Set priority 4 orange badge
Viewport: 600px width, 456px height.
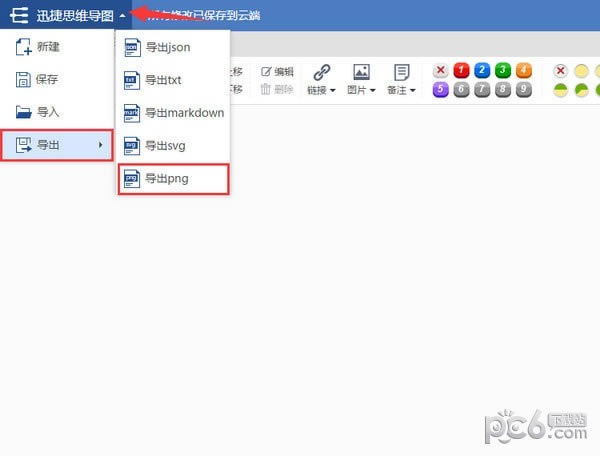pos(523,70)
